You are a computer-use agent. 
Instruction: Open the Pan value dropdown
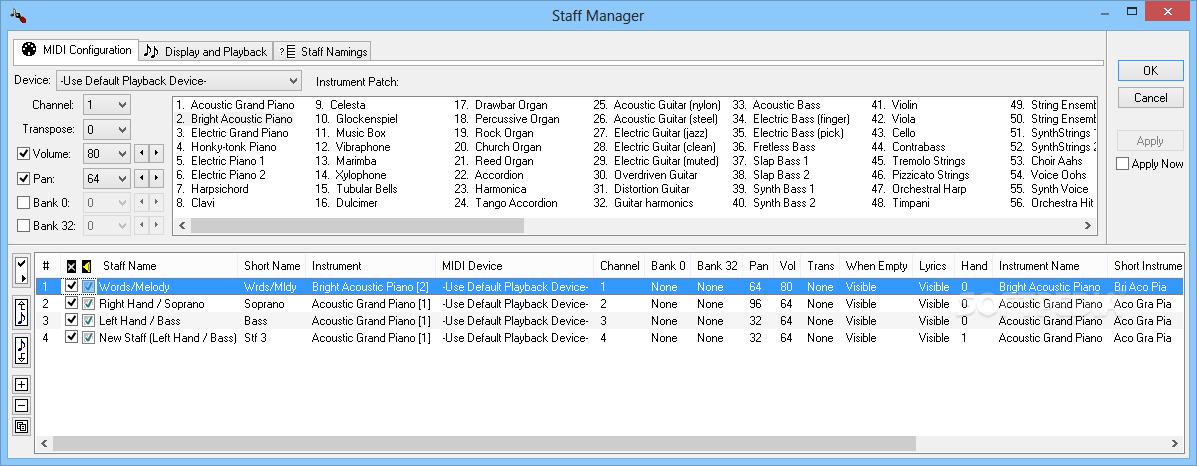[107, 179]
